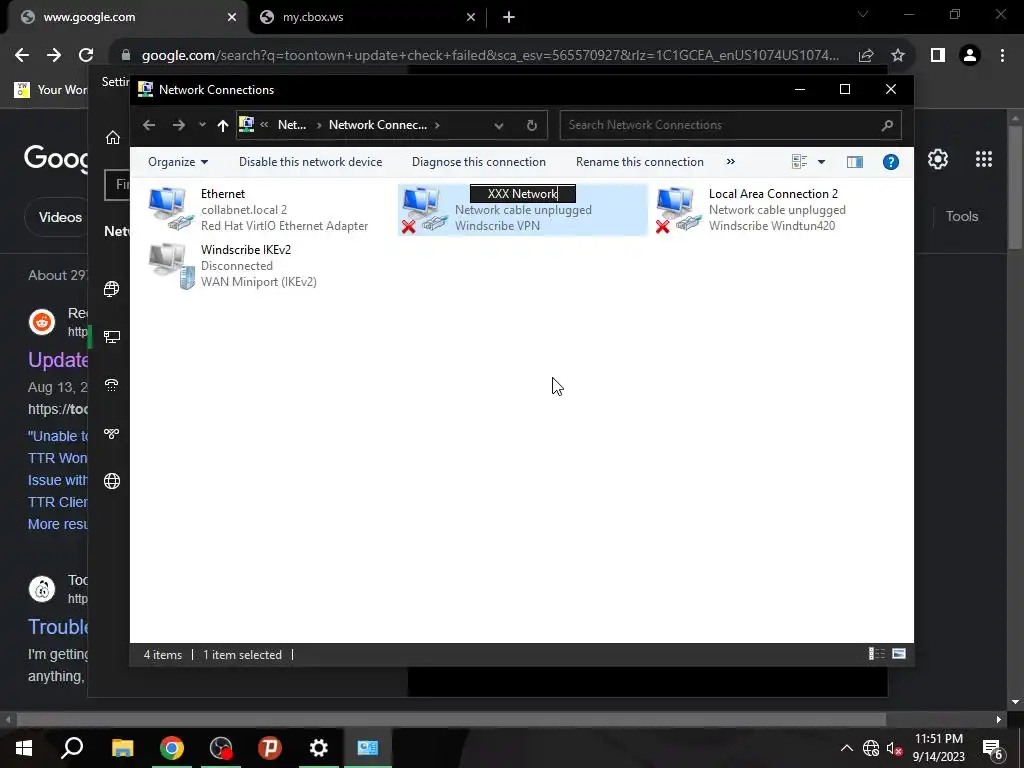Open the Google apps grid
This screenshot has height=768, width=1024.
[984, 159]
